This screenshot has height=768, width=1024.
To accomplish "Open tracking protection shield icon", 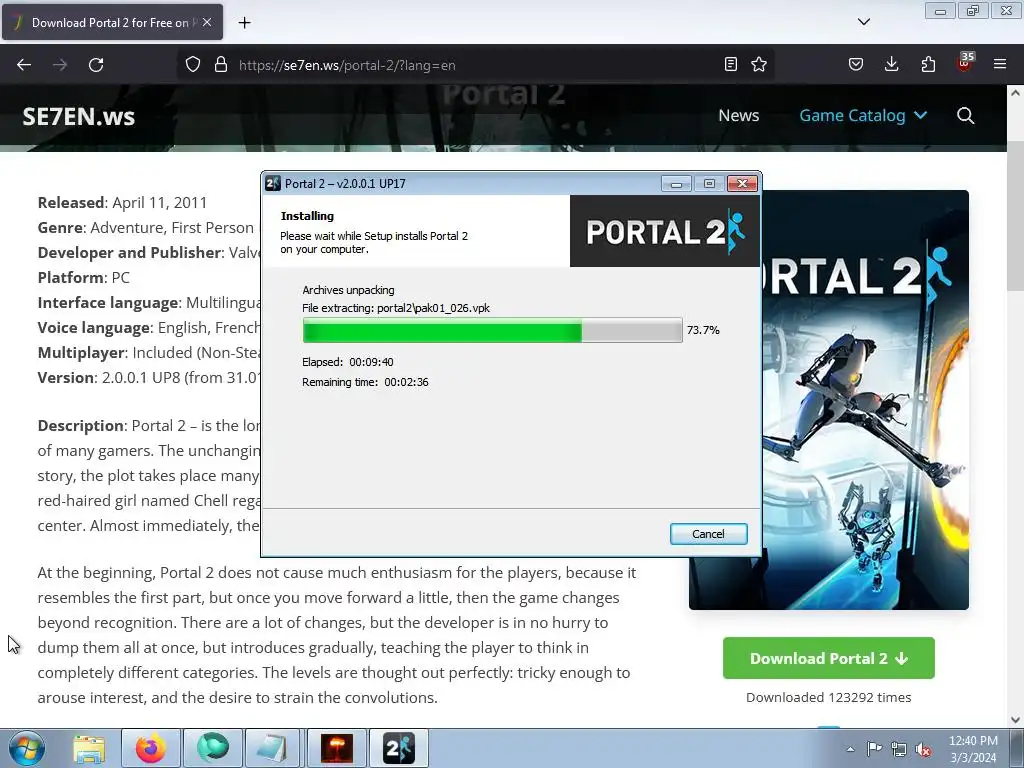I will (193, 65).
